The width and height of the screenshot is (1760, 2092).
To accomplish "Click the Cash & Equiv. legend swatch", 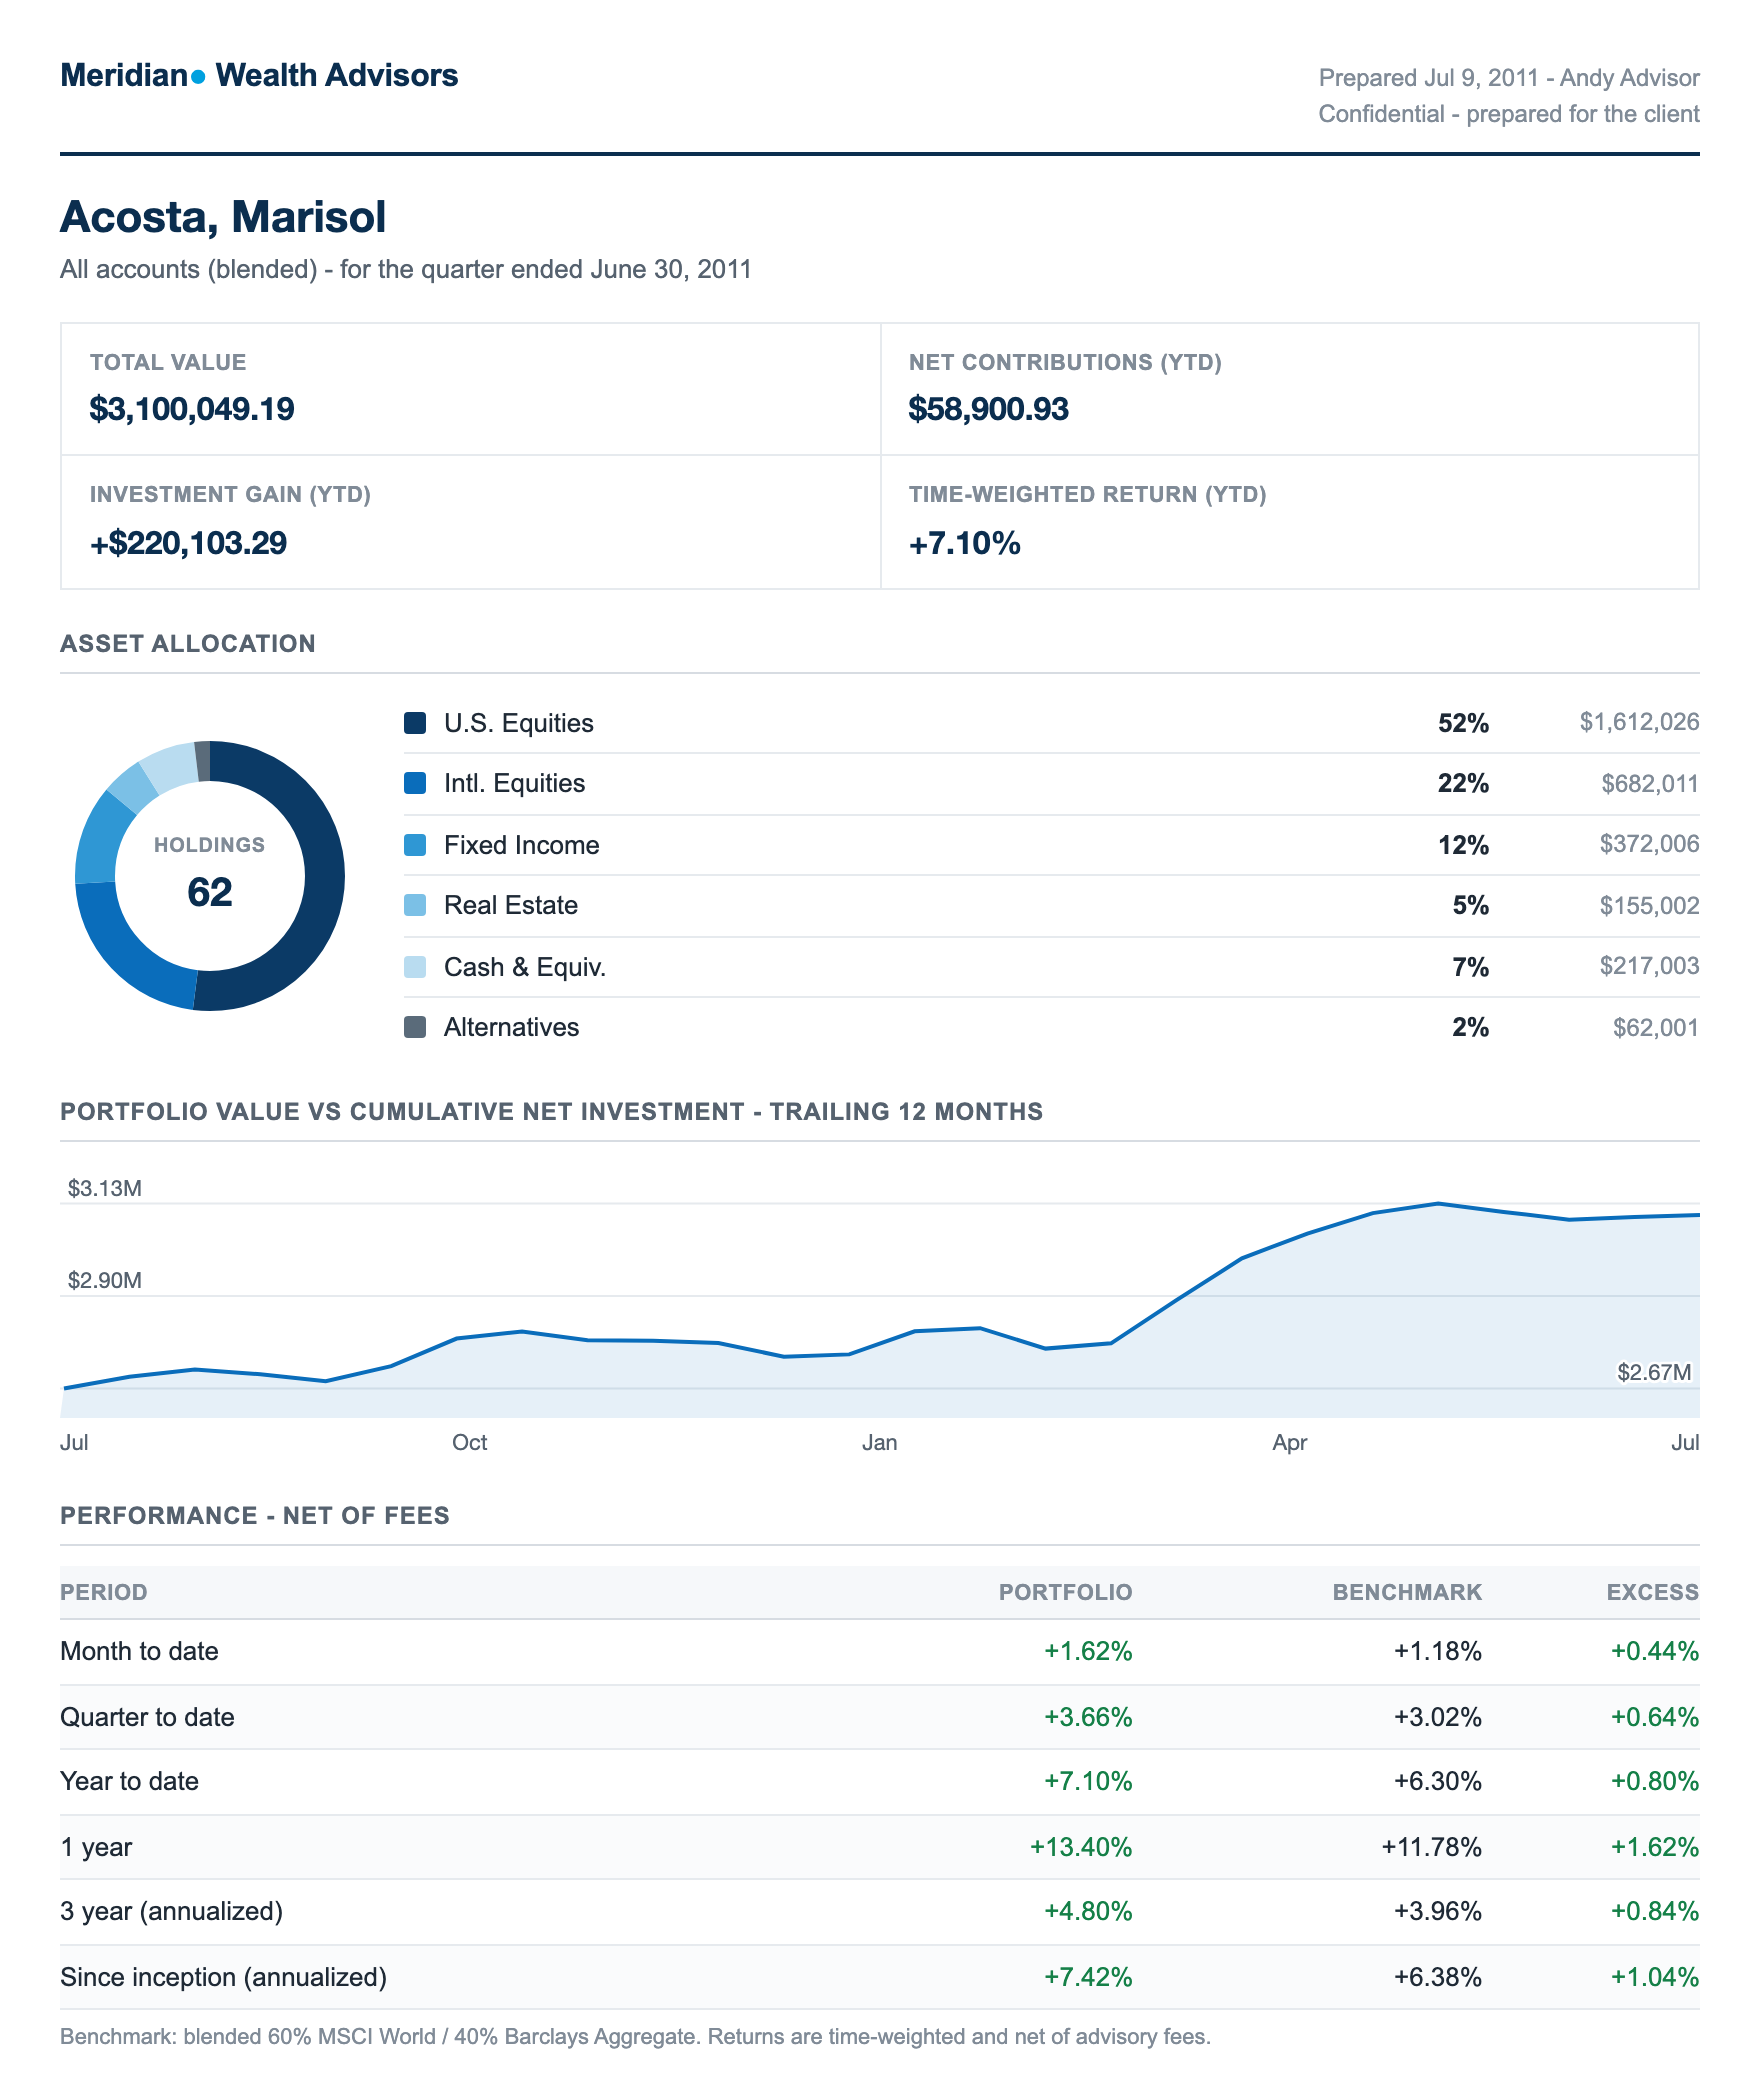I will coord(415,967).
